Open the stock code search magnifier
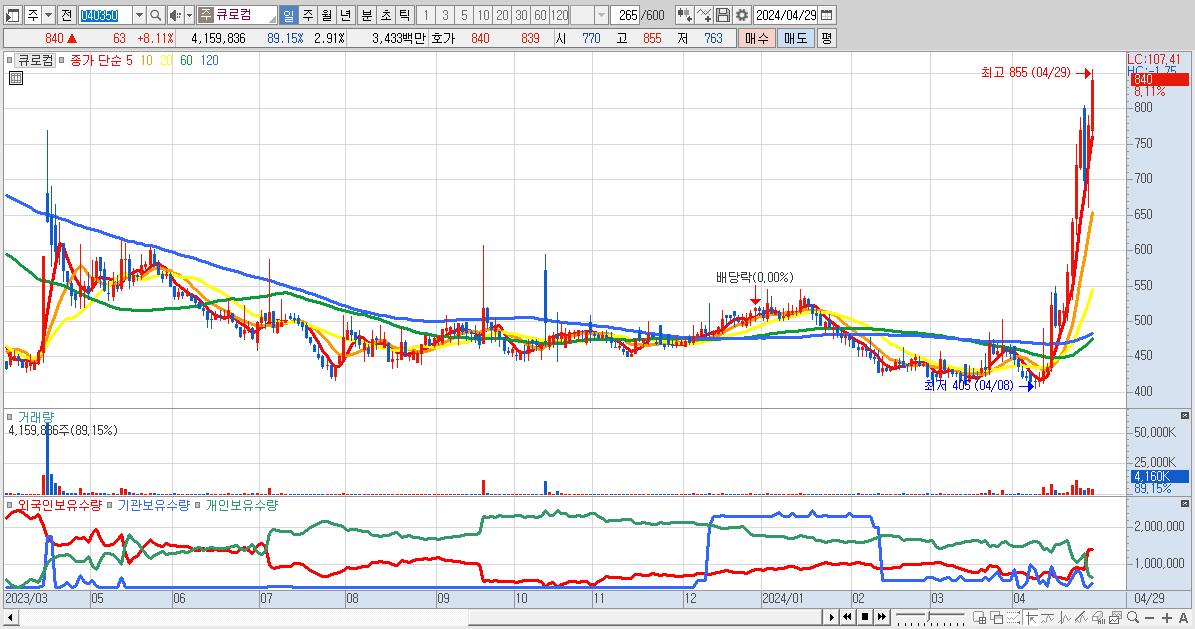This screenshot has width=1195, height=629. pyautogui.click(x=155, y=15)
